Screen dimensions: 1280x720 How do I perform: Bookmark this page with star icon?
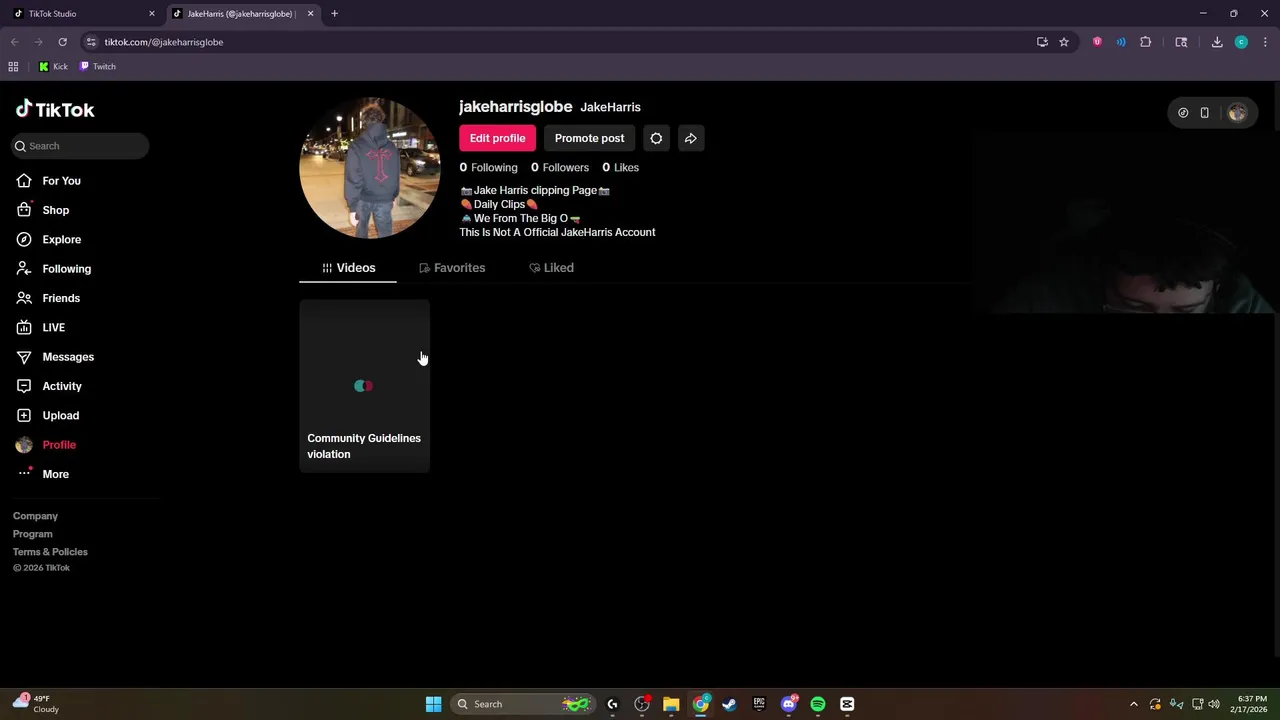tap(1064, 42)
